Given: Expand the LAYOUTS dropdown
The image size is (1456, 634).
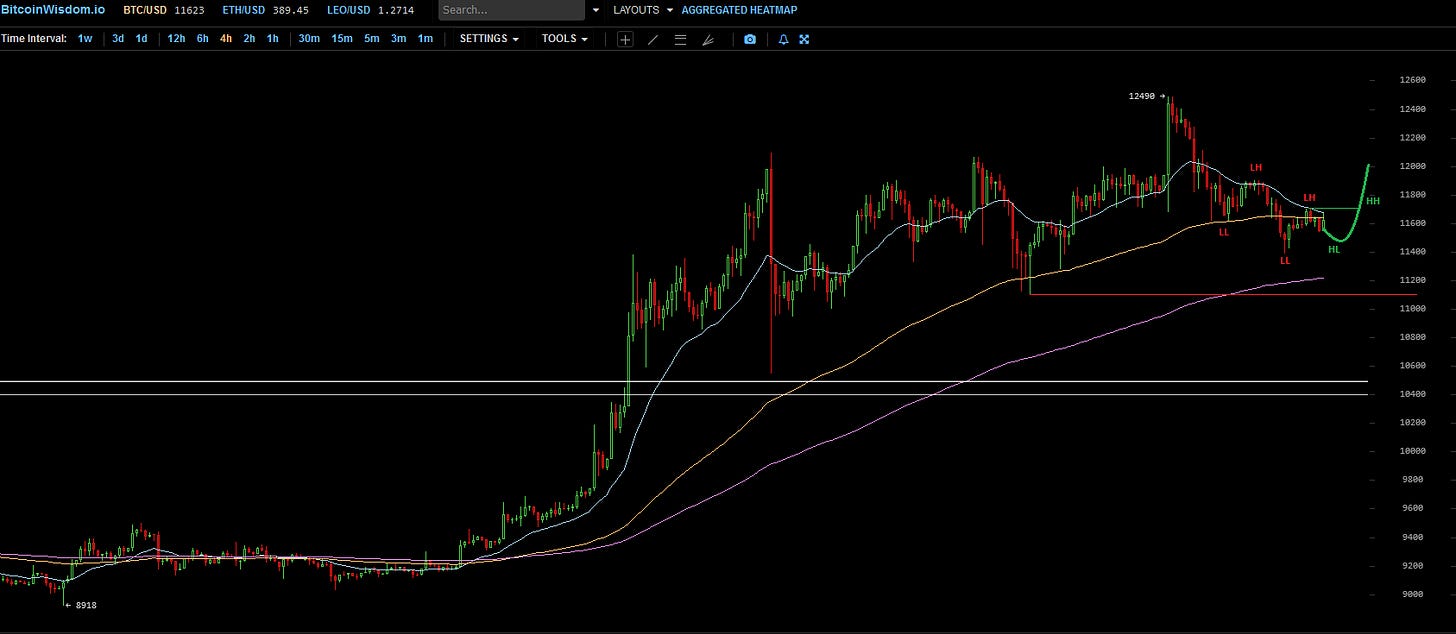Looking at the screenshot, I should tap(642, 10).
